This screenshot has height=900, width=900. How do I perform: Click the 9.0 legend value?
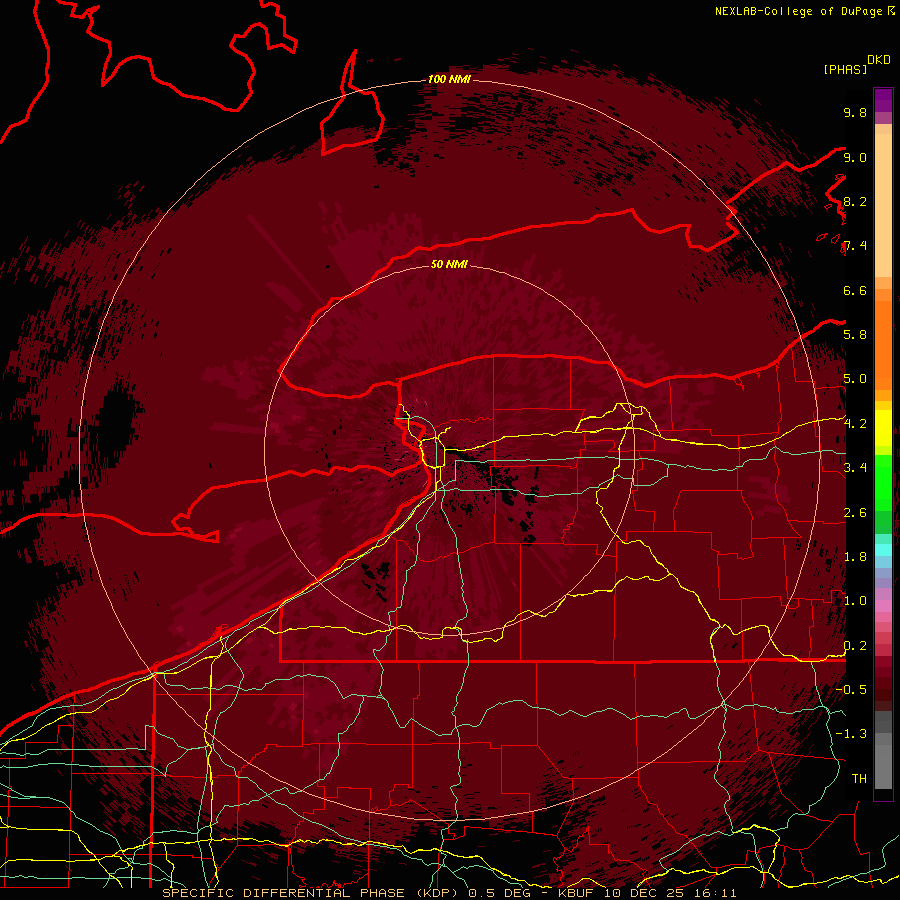(x=855, y=157)
